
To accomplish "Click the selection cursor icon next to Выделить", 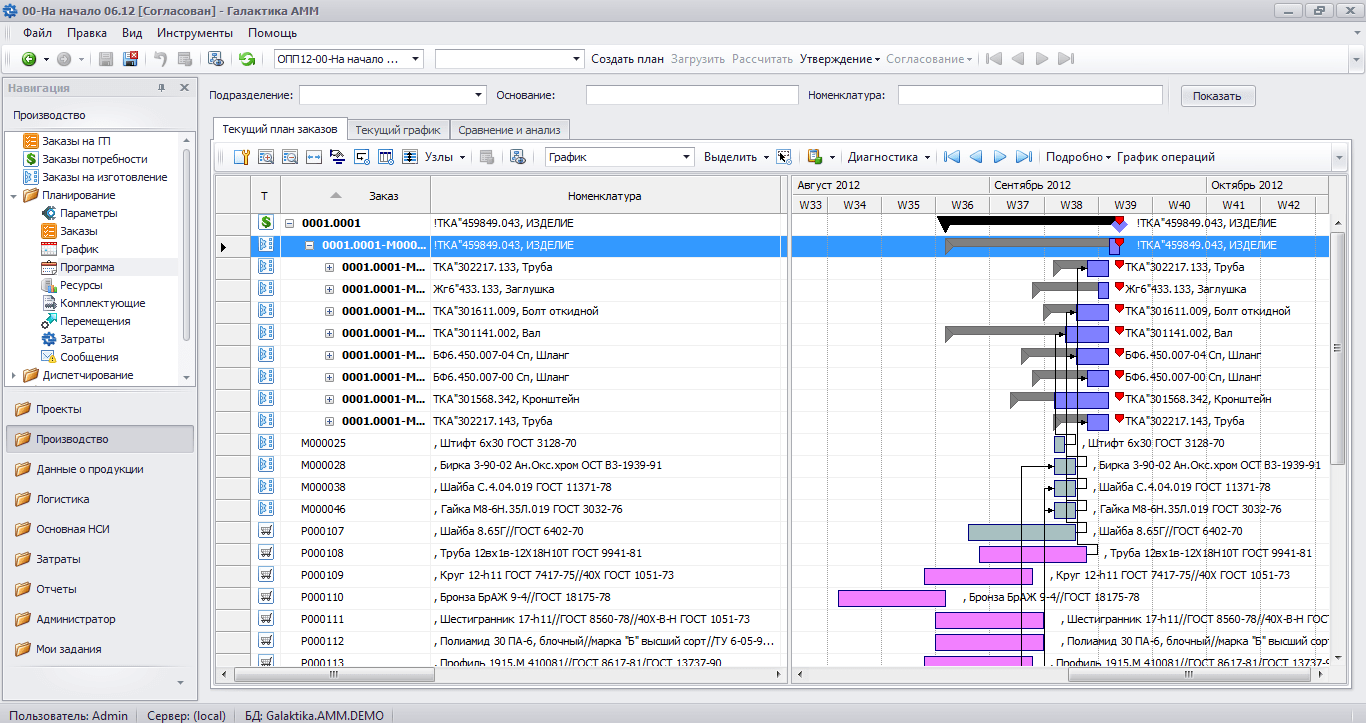I will tap(784, 157).
